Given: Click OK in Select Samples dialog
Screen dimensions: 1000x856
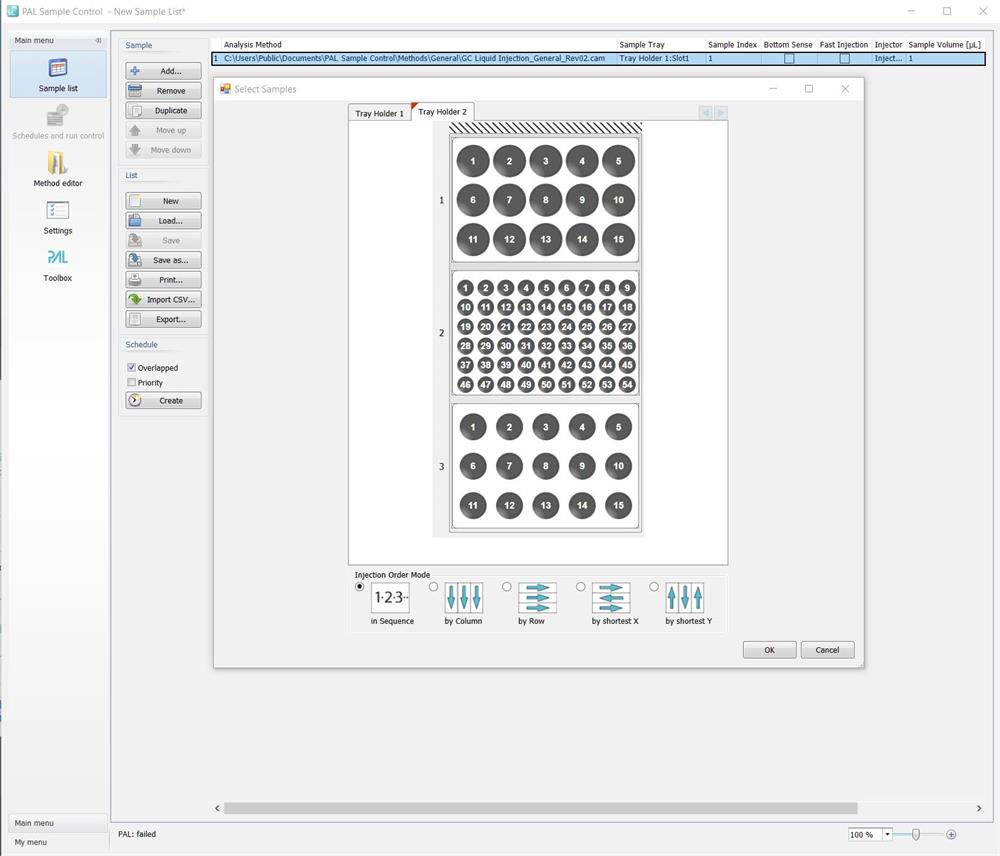Looking at the screenshot, I should point(769,650).
